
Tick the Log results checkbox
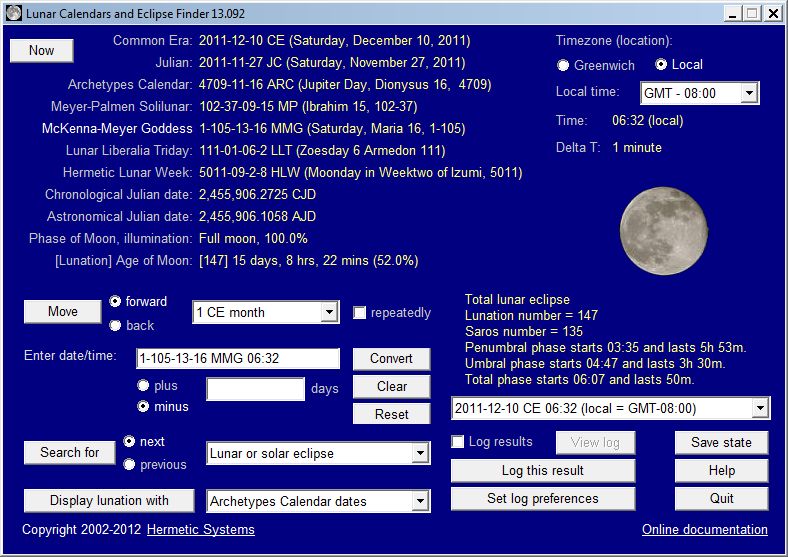coord(458,442)
